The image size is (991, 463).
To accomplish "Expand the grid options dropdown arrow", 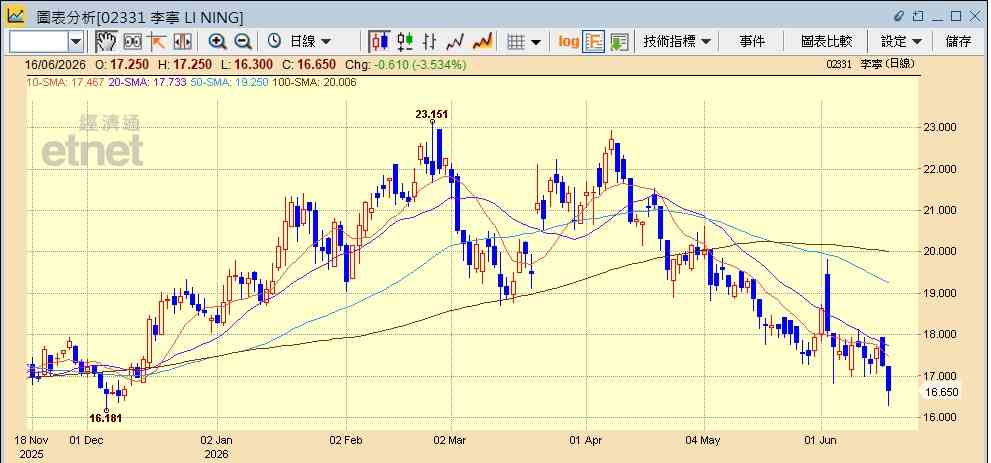I will [536, 42].
